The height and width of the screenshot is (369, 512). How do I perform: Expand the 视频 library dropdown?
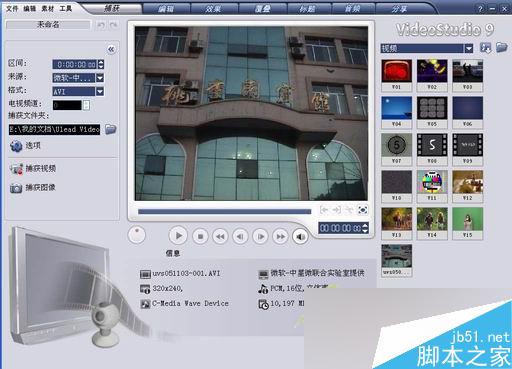pos(469,49)
